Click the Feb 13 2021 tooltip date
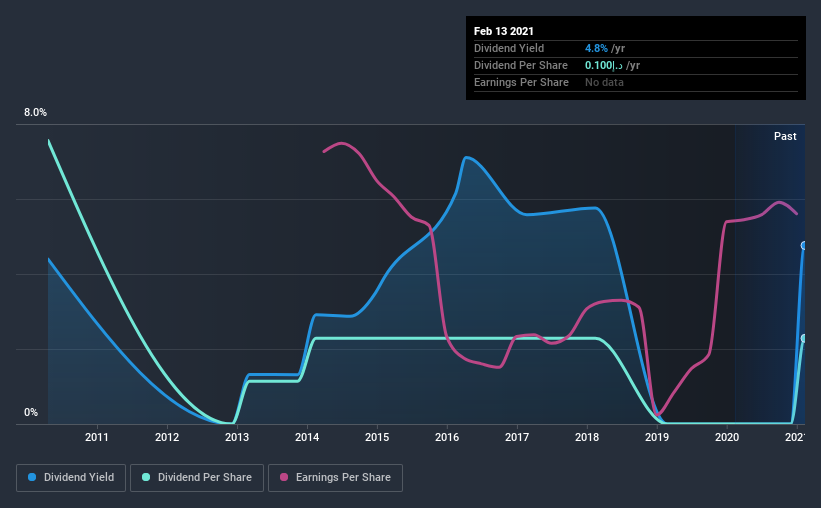The width and height of the screenshot is (821, 508). [x=504, y=31]
